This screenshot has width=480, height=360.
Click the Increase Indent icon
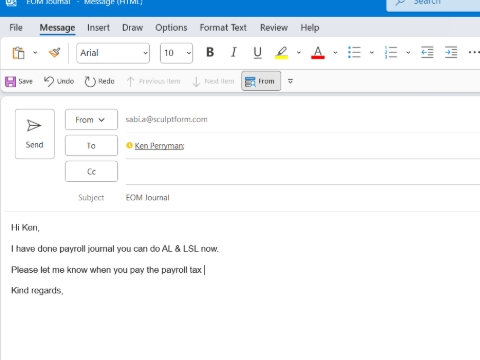coord(451,52)
